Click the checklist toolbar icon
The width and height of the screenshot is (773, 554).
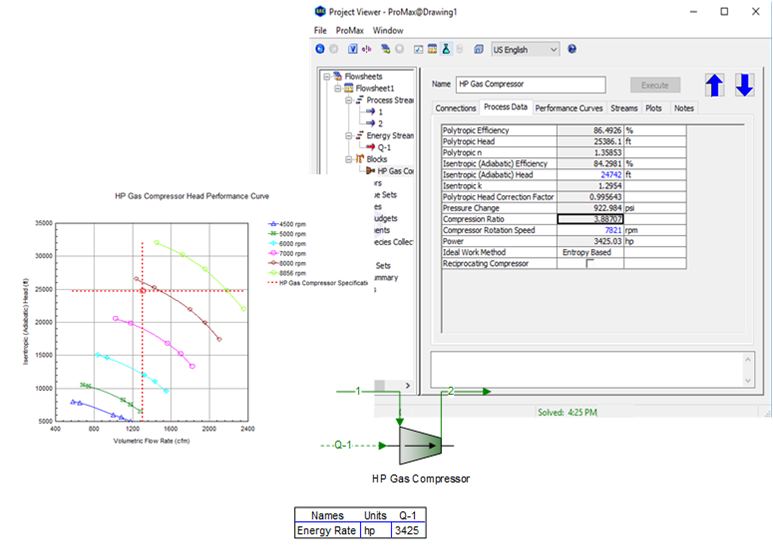coord(418,49)
